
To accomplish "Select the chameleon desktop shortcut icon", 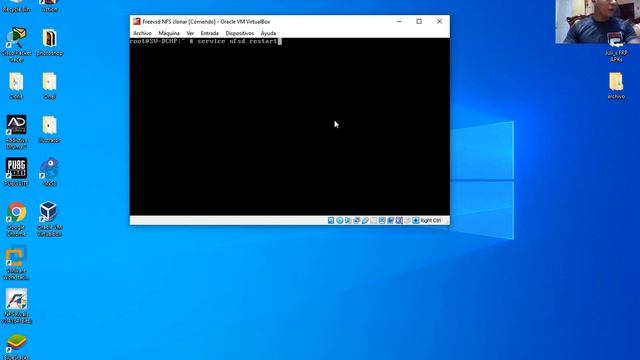I will 49,172.
